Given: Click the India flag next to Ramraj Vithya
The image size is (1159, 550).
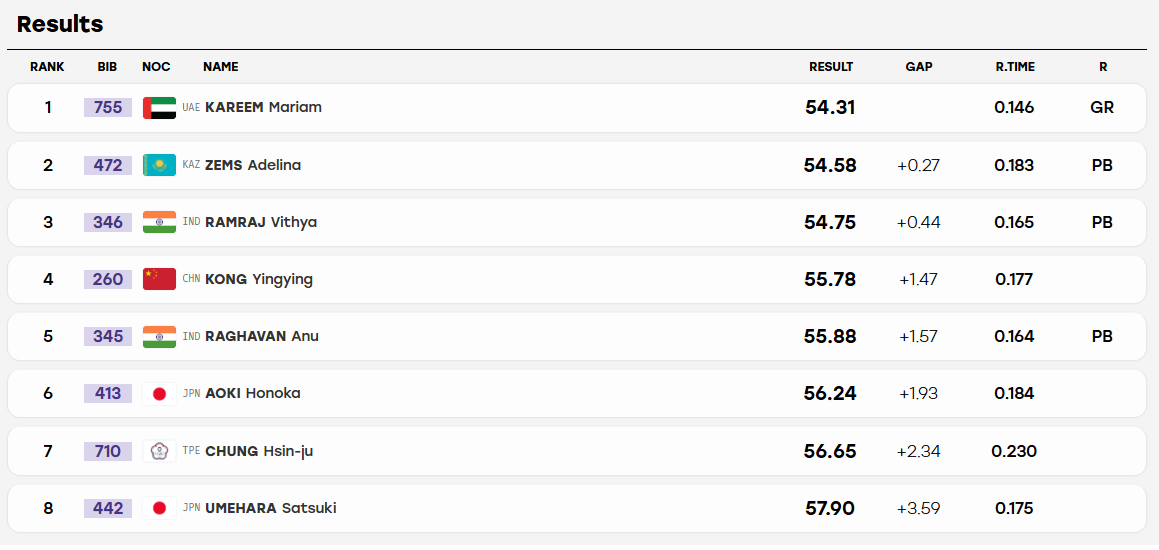Looking at the screenshot, I should point(159,222).
